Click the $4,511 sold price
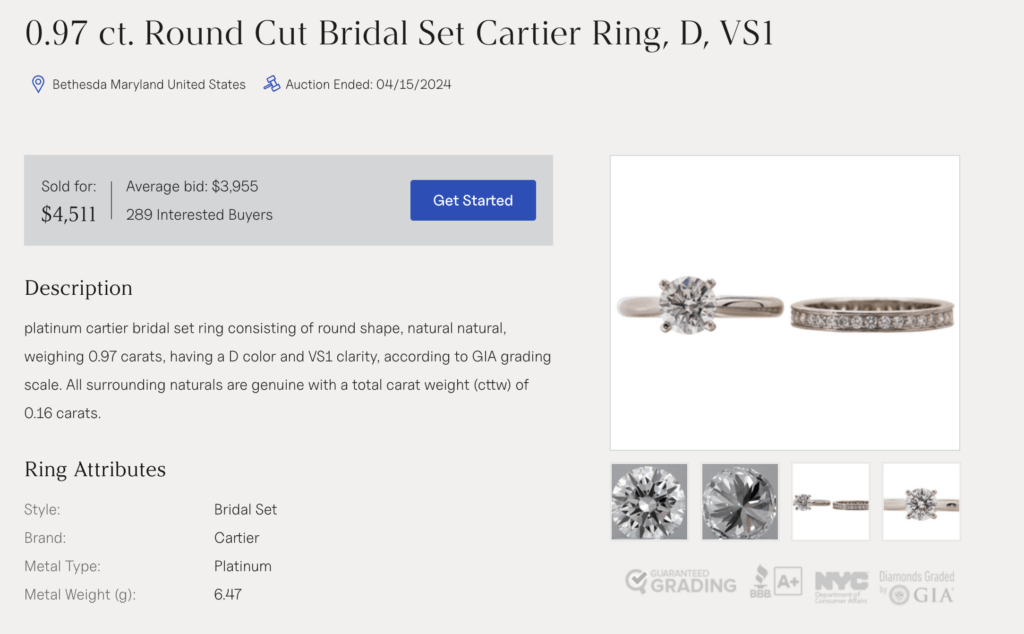Image resolution: width=1024 pixels, height=634 pixels. point(68,214)
